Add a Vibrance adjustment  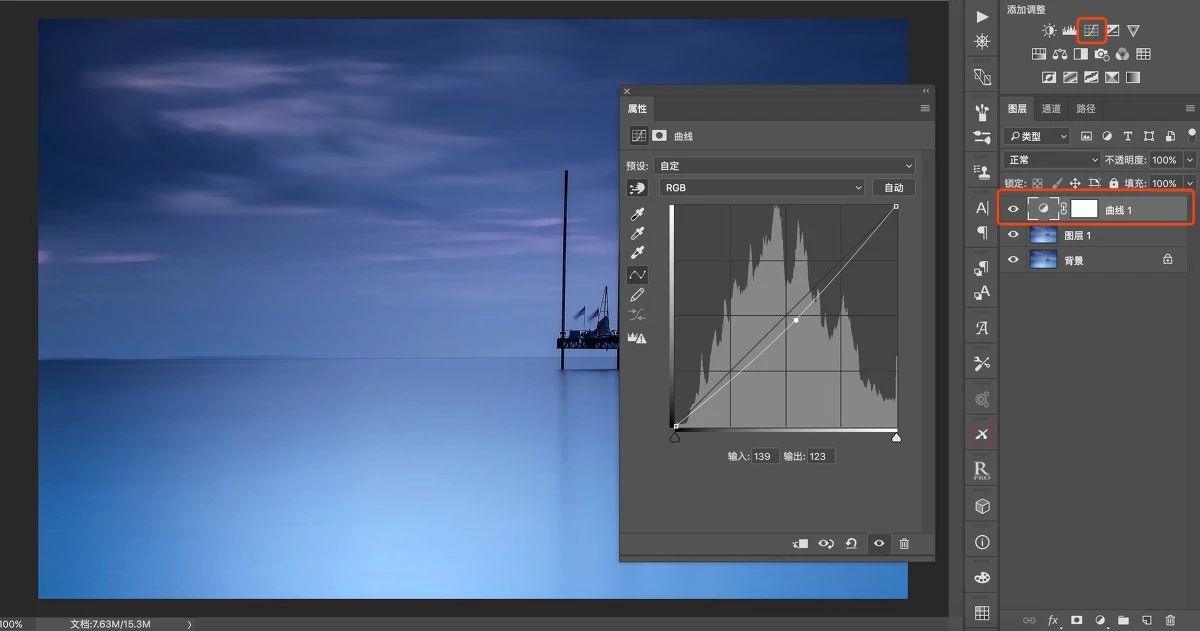(x=1133, y=31)
